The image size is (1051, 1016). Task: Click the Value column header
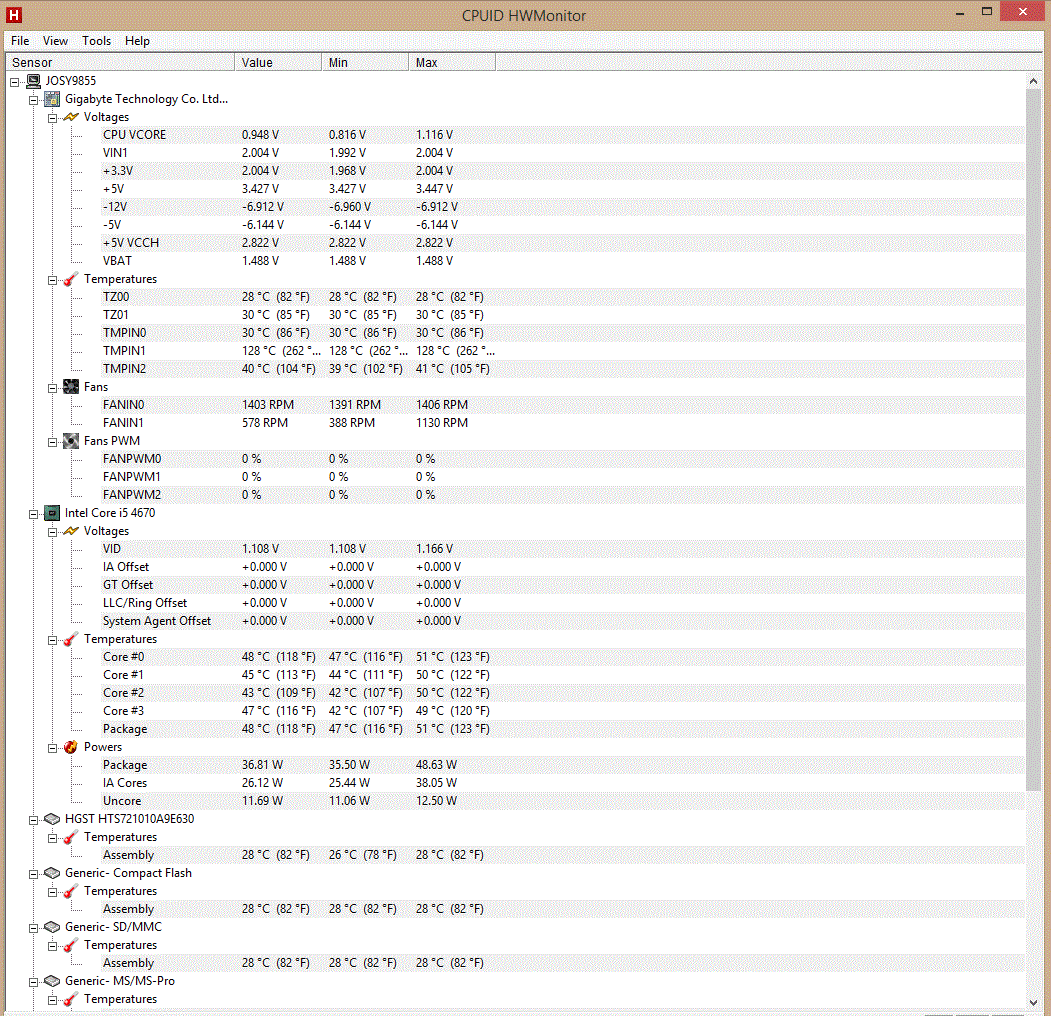point(278,62)
